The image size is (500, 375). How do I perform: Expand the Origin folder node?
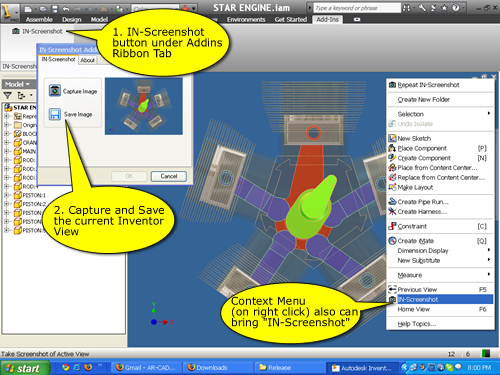coord(6,125)
